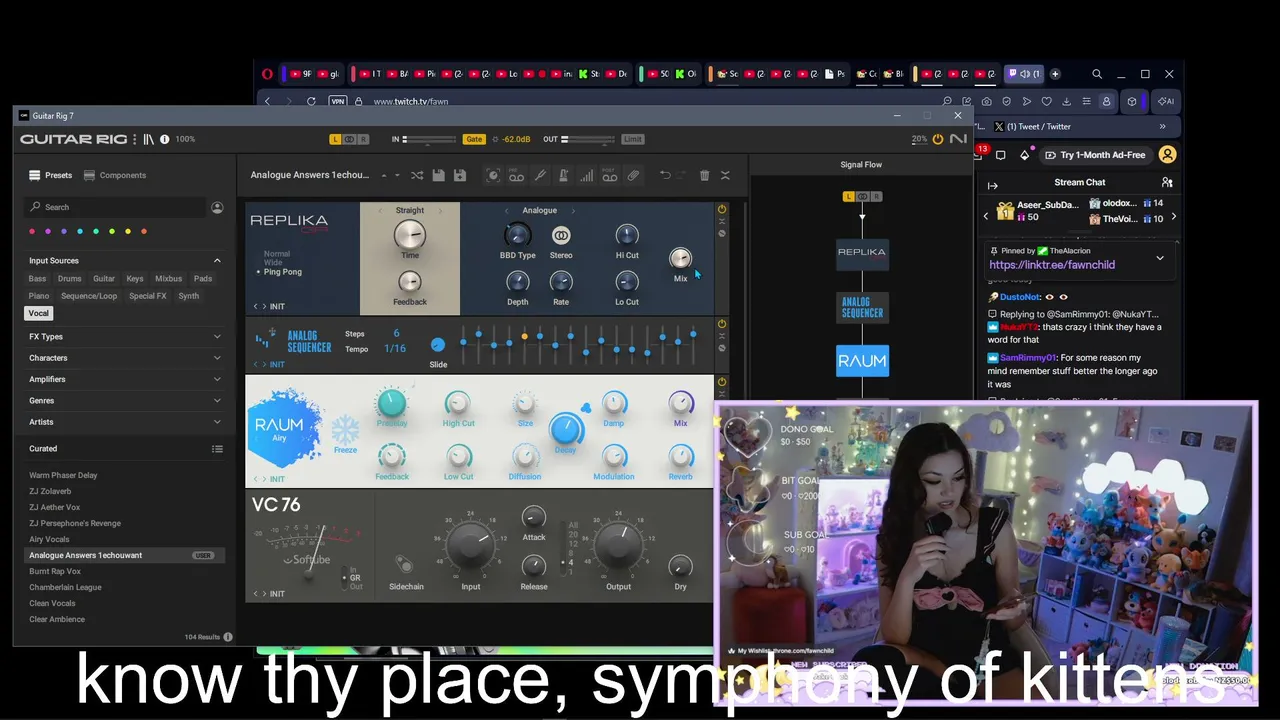Collapse all rack components

[725, 175]
